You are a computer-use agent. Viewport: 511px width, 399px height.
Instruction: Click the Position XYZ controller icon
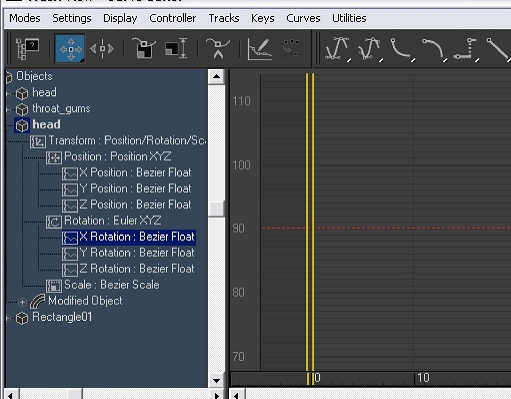click(54, 158)
